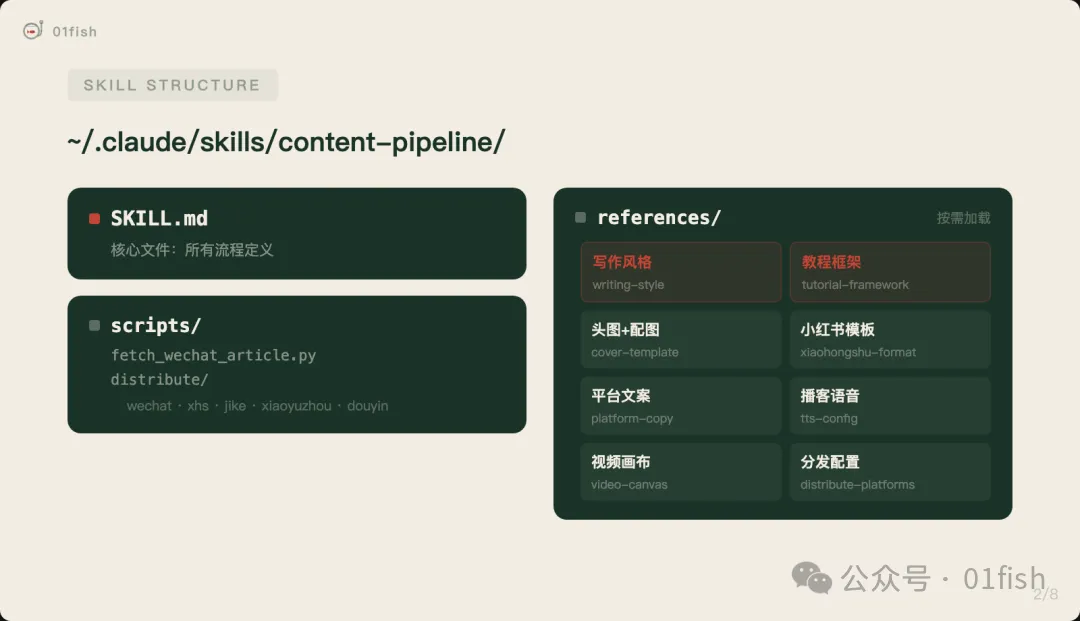Click the red square beside SKILL.md
This screenshot has height=621, width=1080.
94,219
